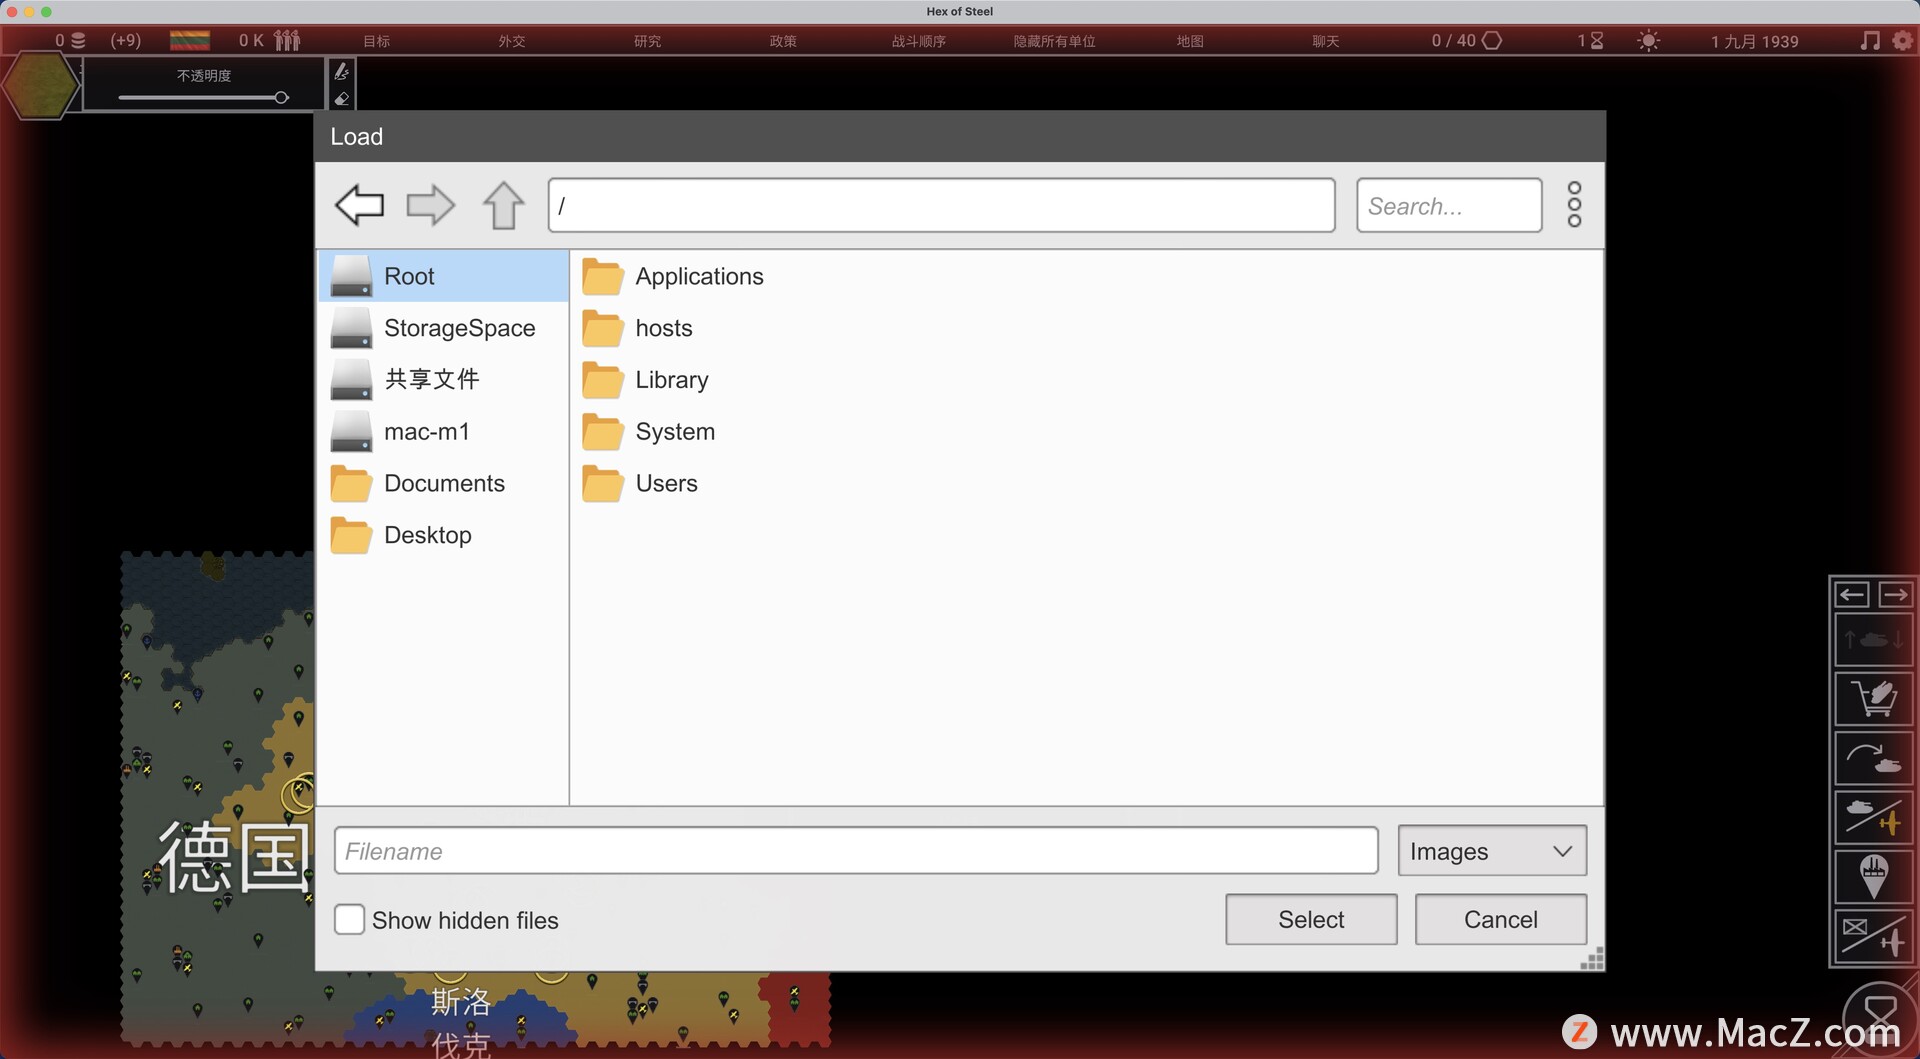1920x1059 pixels.
Task: Select mac-m1 drive in sidebar
Action: [443, 431]
